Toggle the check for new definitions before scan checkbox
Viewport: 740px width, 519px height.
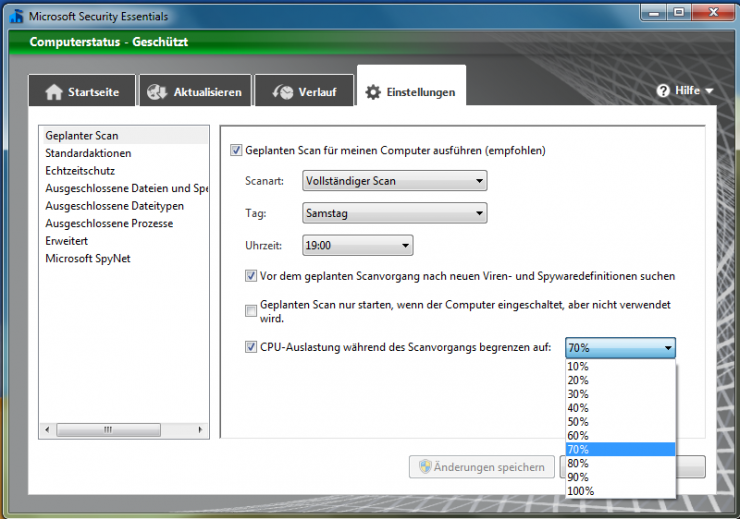251,276
